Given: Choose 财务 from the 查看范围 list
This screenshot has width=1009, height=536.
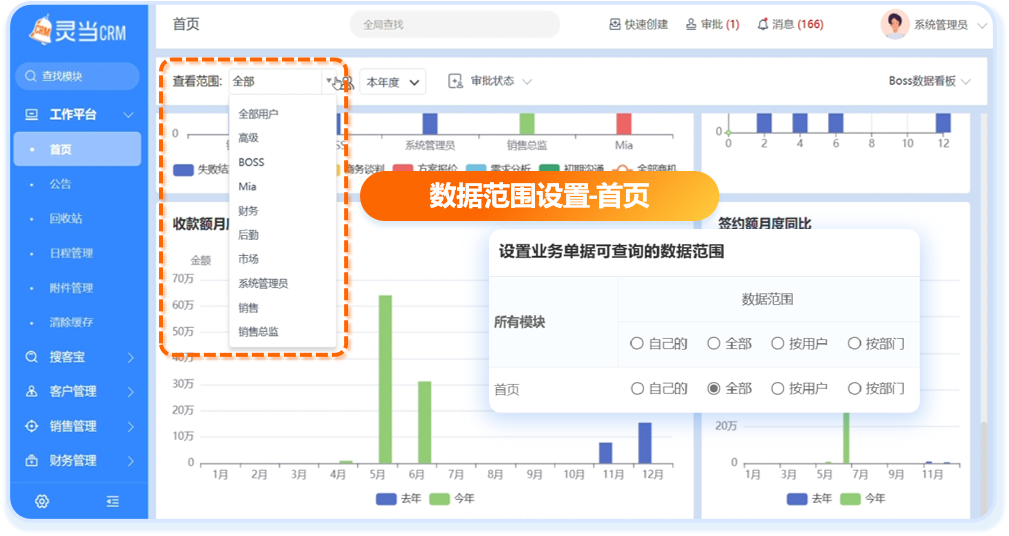Looking at the screenshot, I should pyautogui.click(x=248, y=210).
